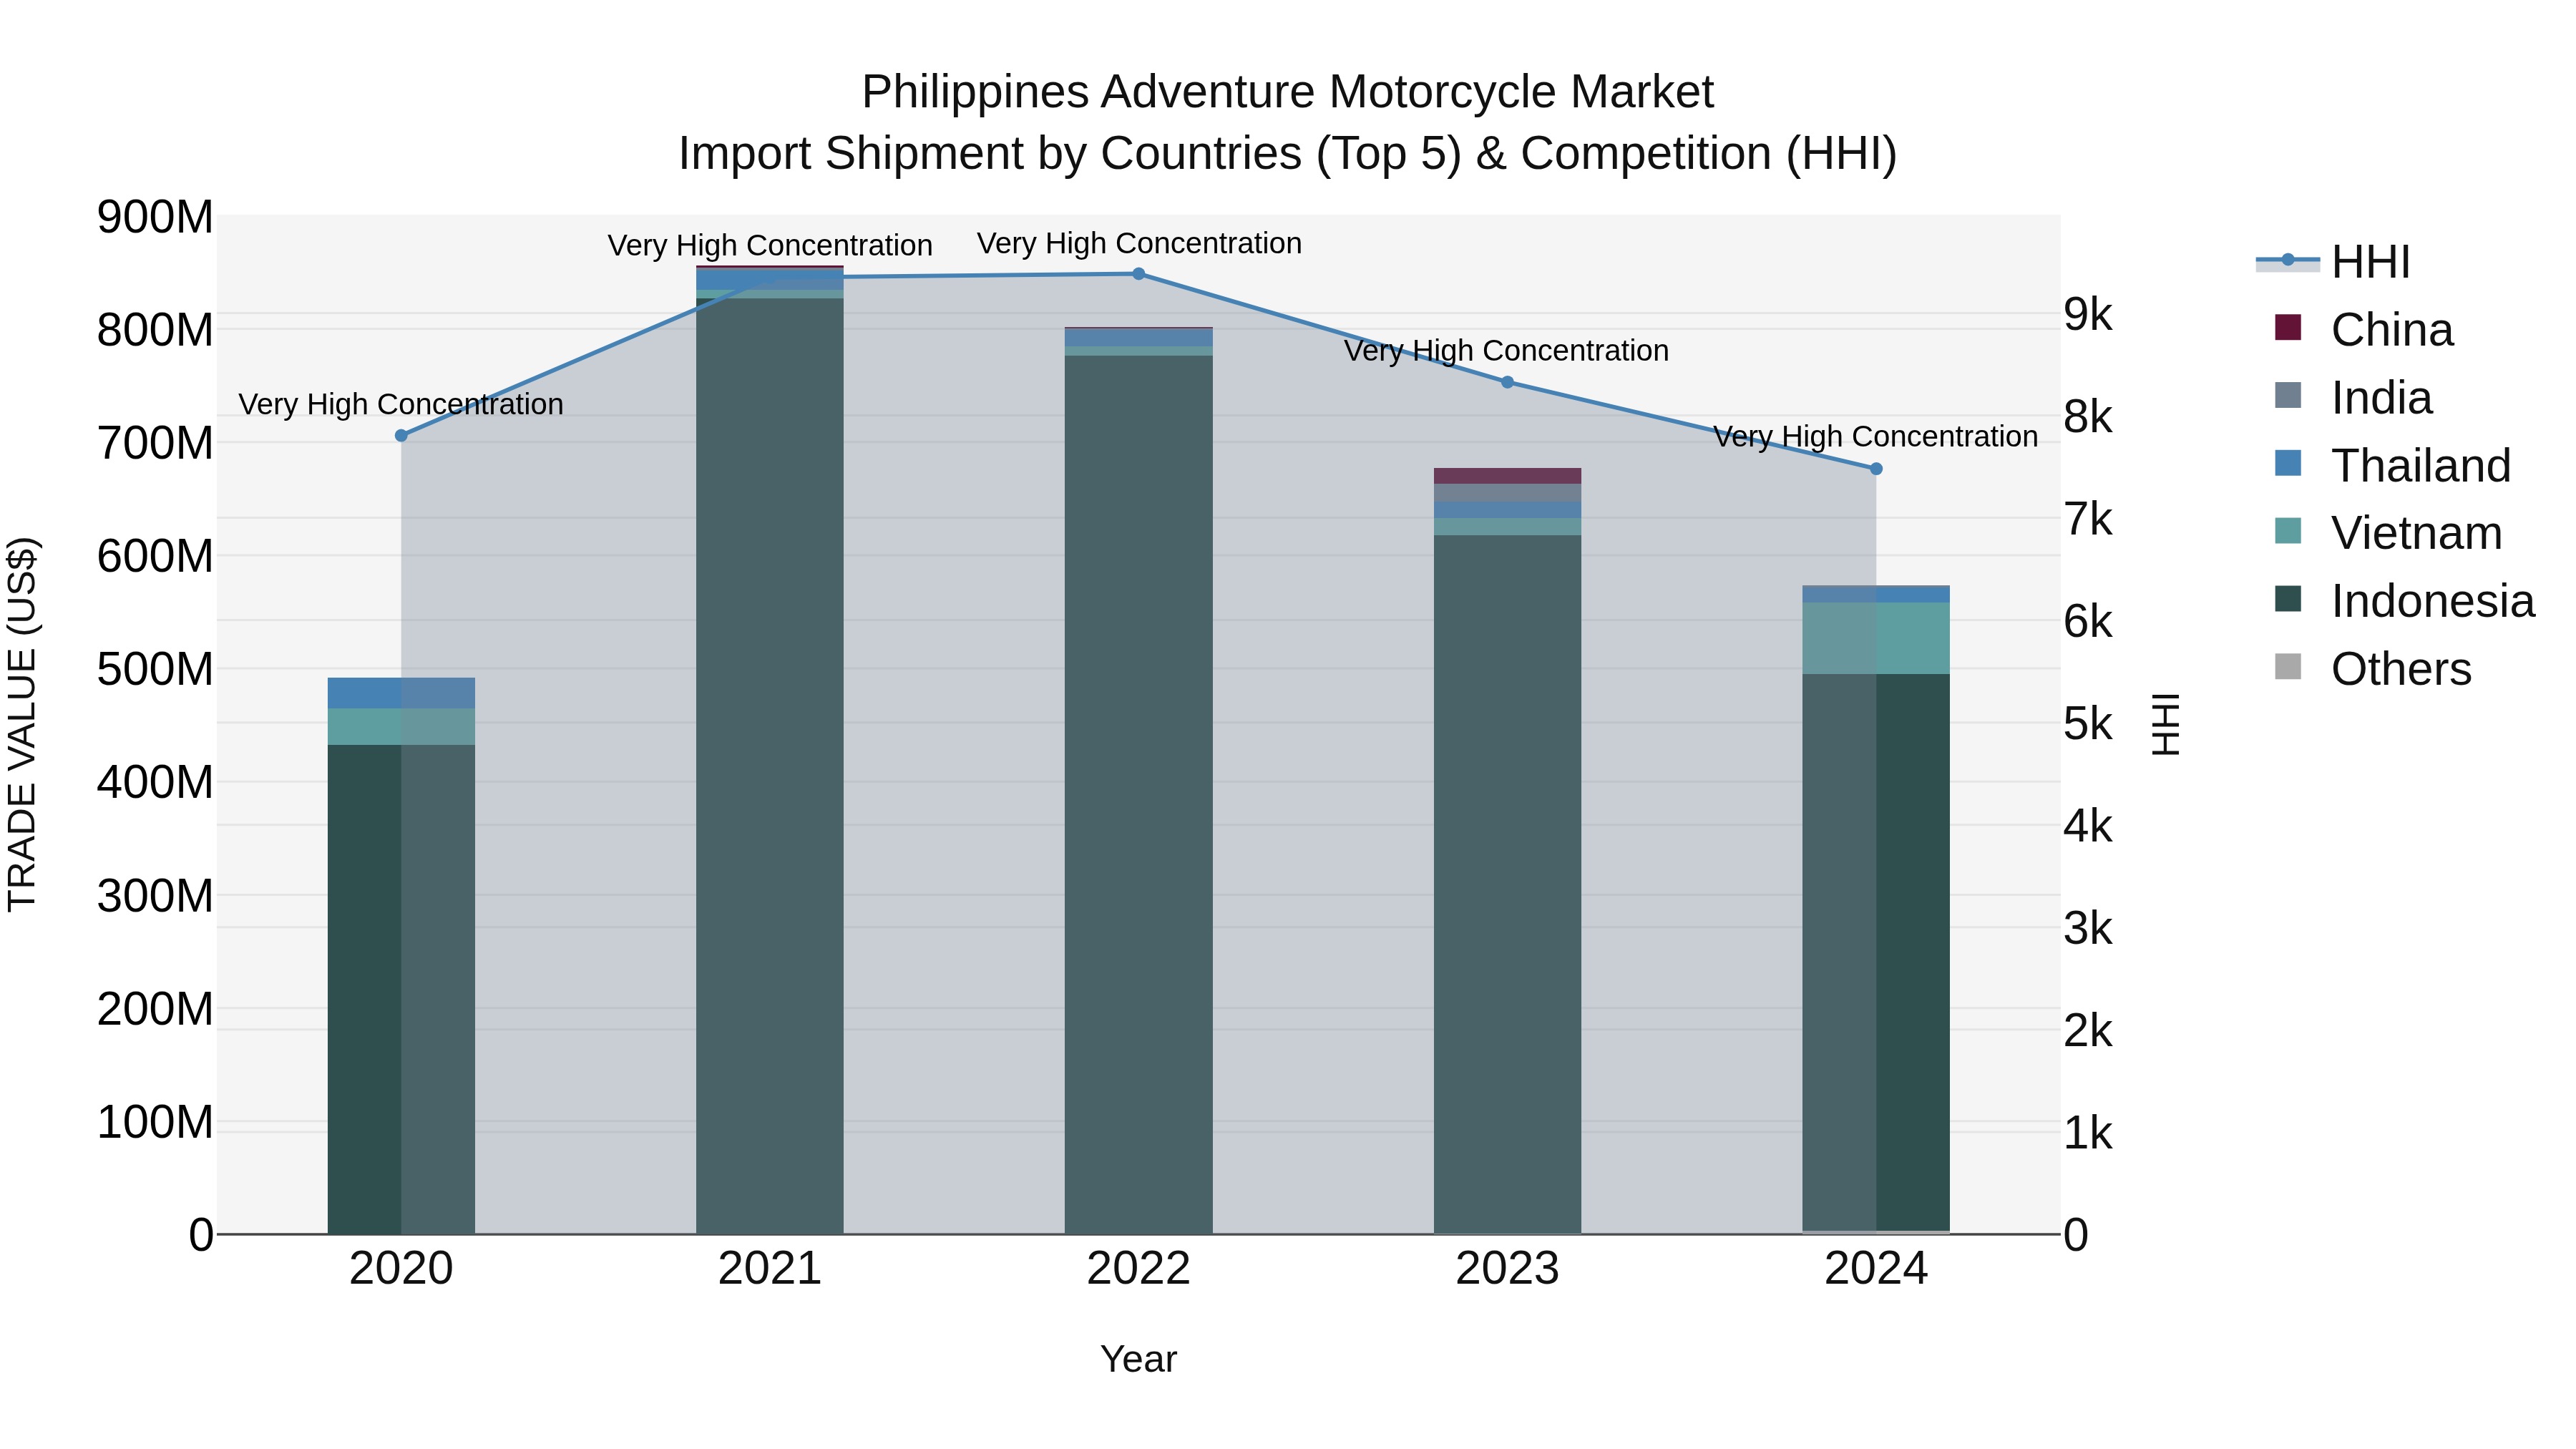Click the India gray-blue legend swatch
The width and height of the screenshot is (2576, 1449).
(2288, 395)
